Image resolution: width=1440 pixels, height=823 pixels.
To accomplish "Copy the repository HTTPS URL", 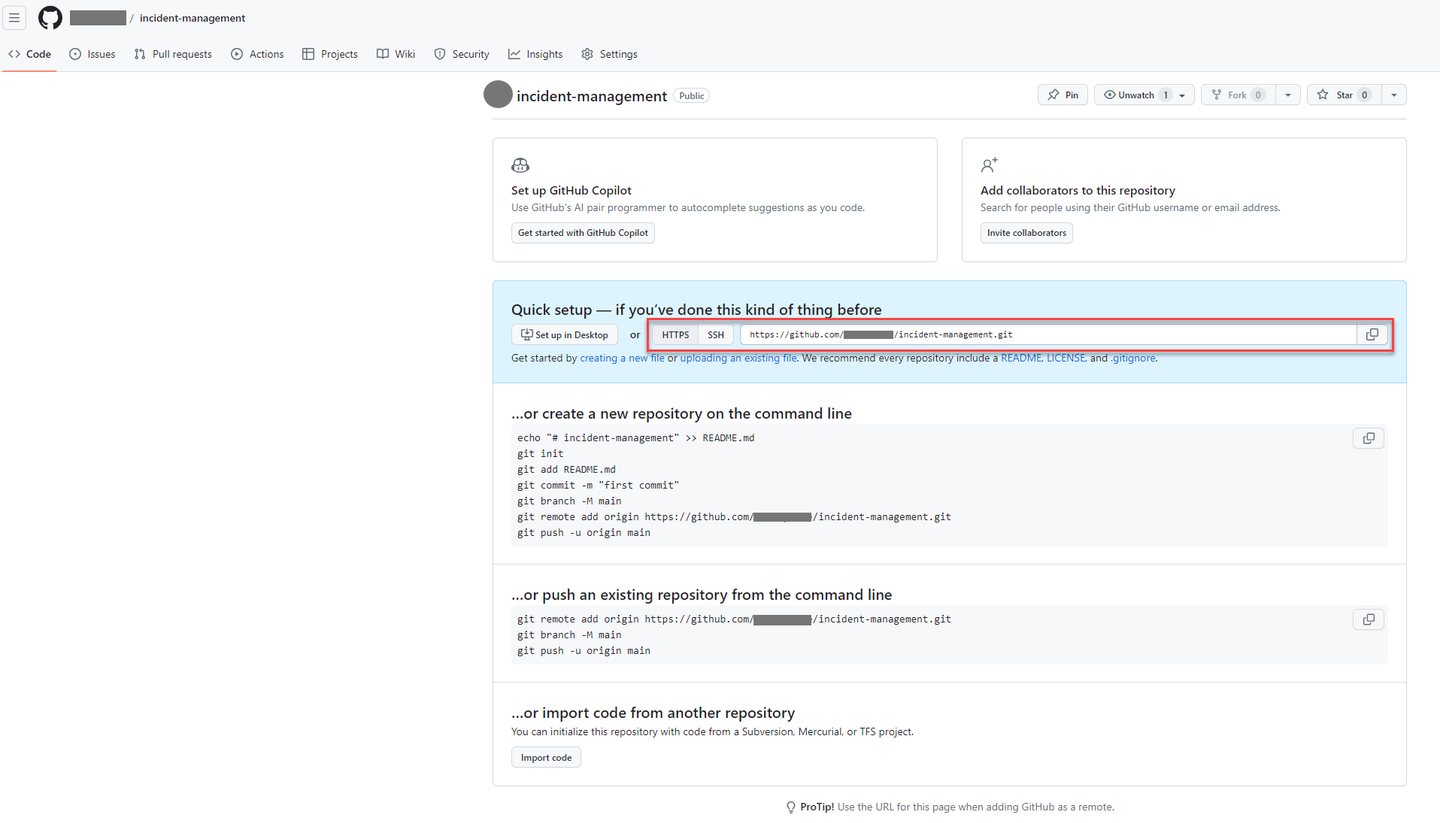I will (x=1372, y=335).
